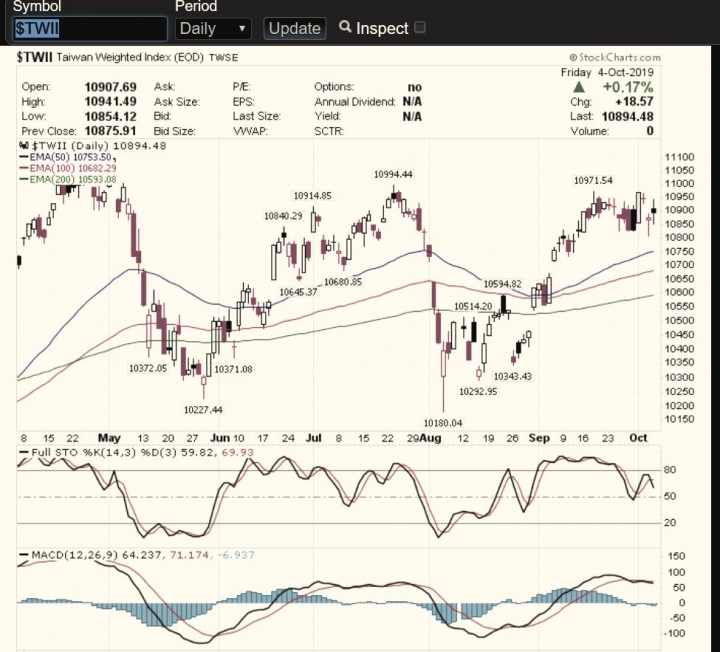Click the Last value 10894.48 in header
The image size is (720, 652).
(x=627, y=116)
